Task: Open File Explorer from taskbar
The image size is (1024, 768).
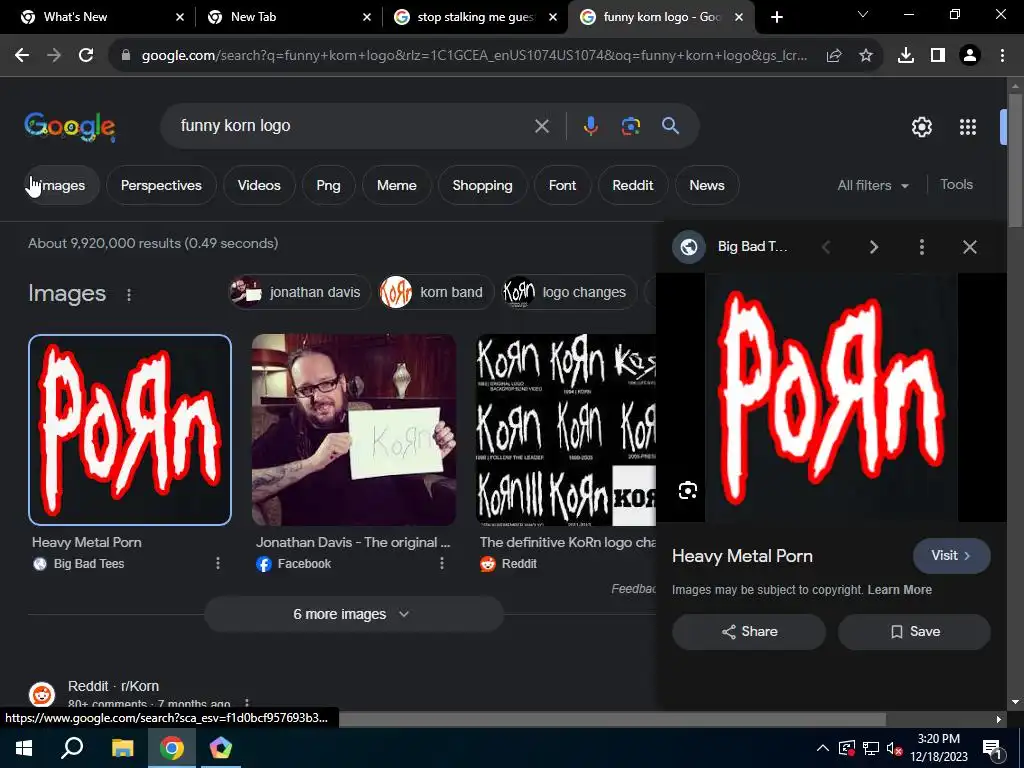Action: coord(122,748)
